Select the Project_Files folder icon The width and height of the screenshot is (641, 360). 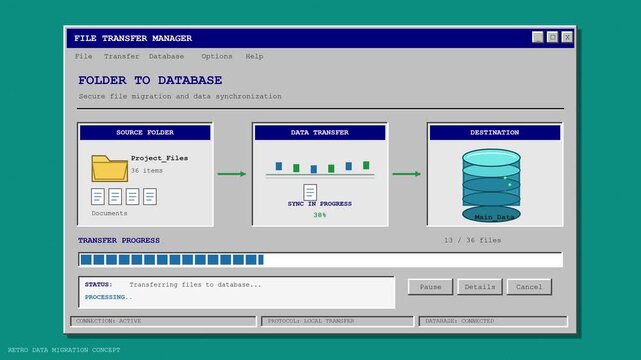coord(110,168)
